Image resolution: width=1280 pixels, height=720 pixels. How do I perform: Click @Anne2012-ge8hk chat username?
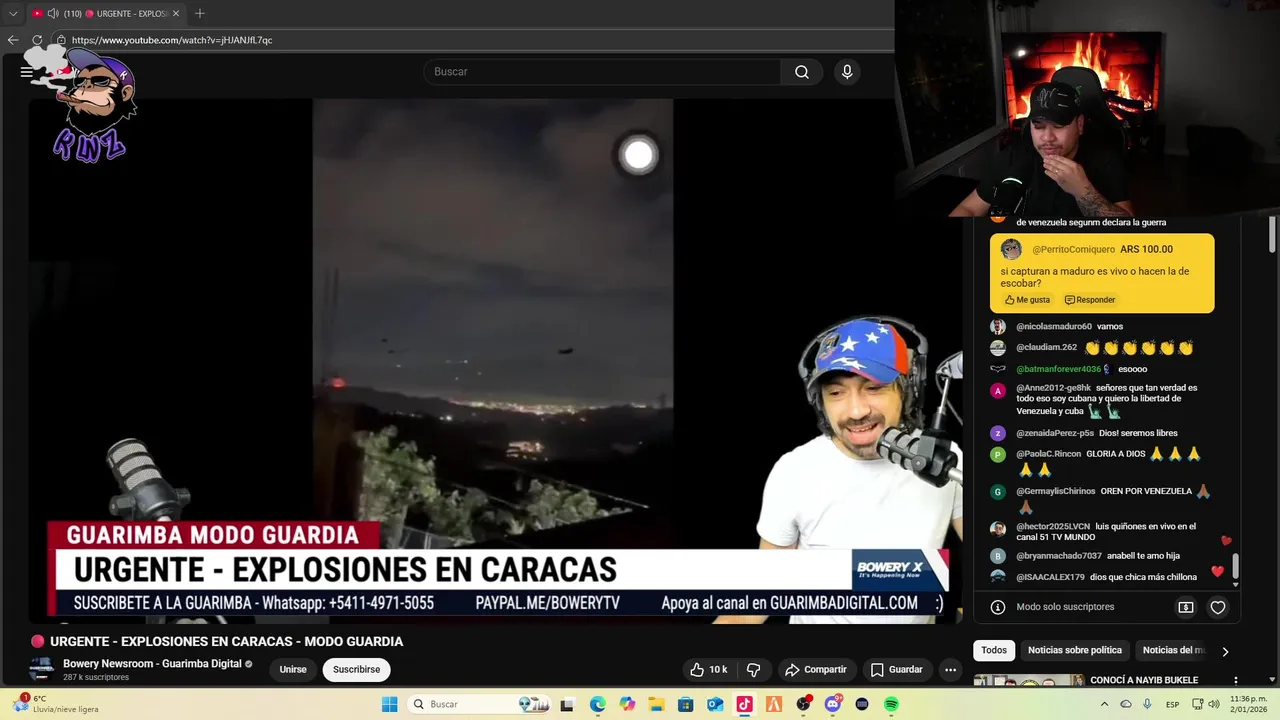pyautogui.click(x=1053, y=388)
